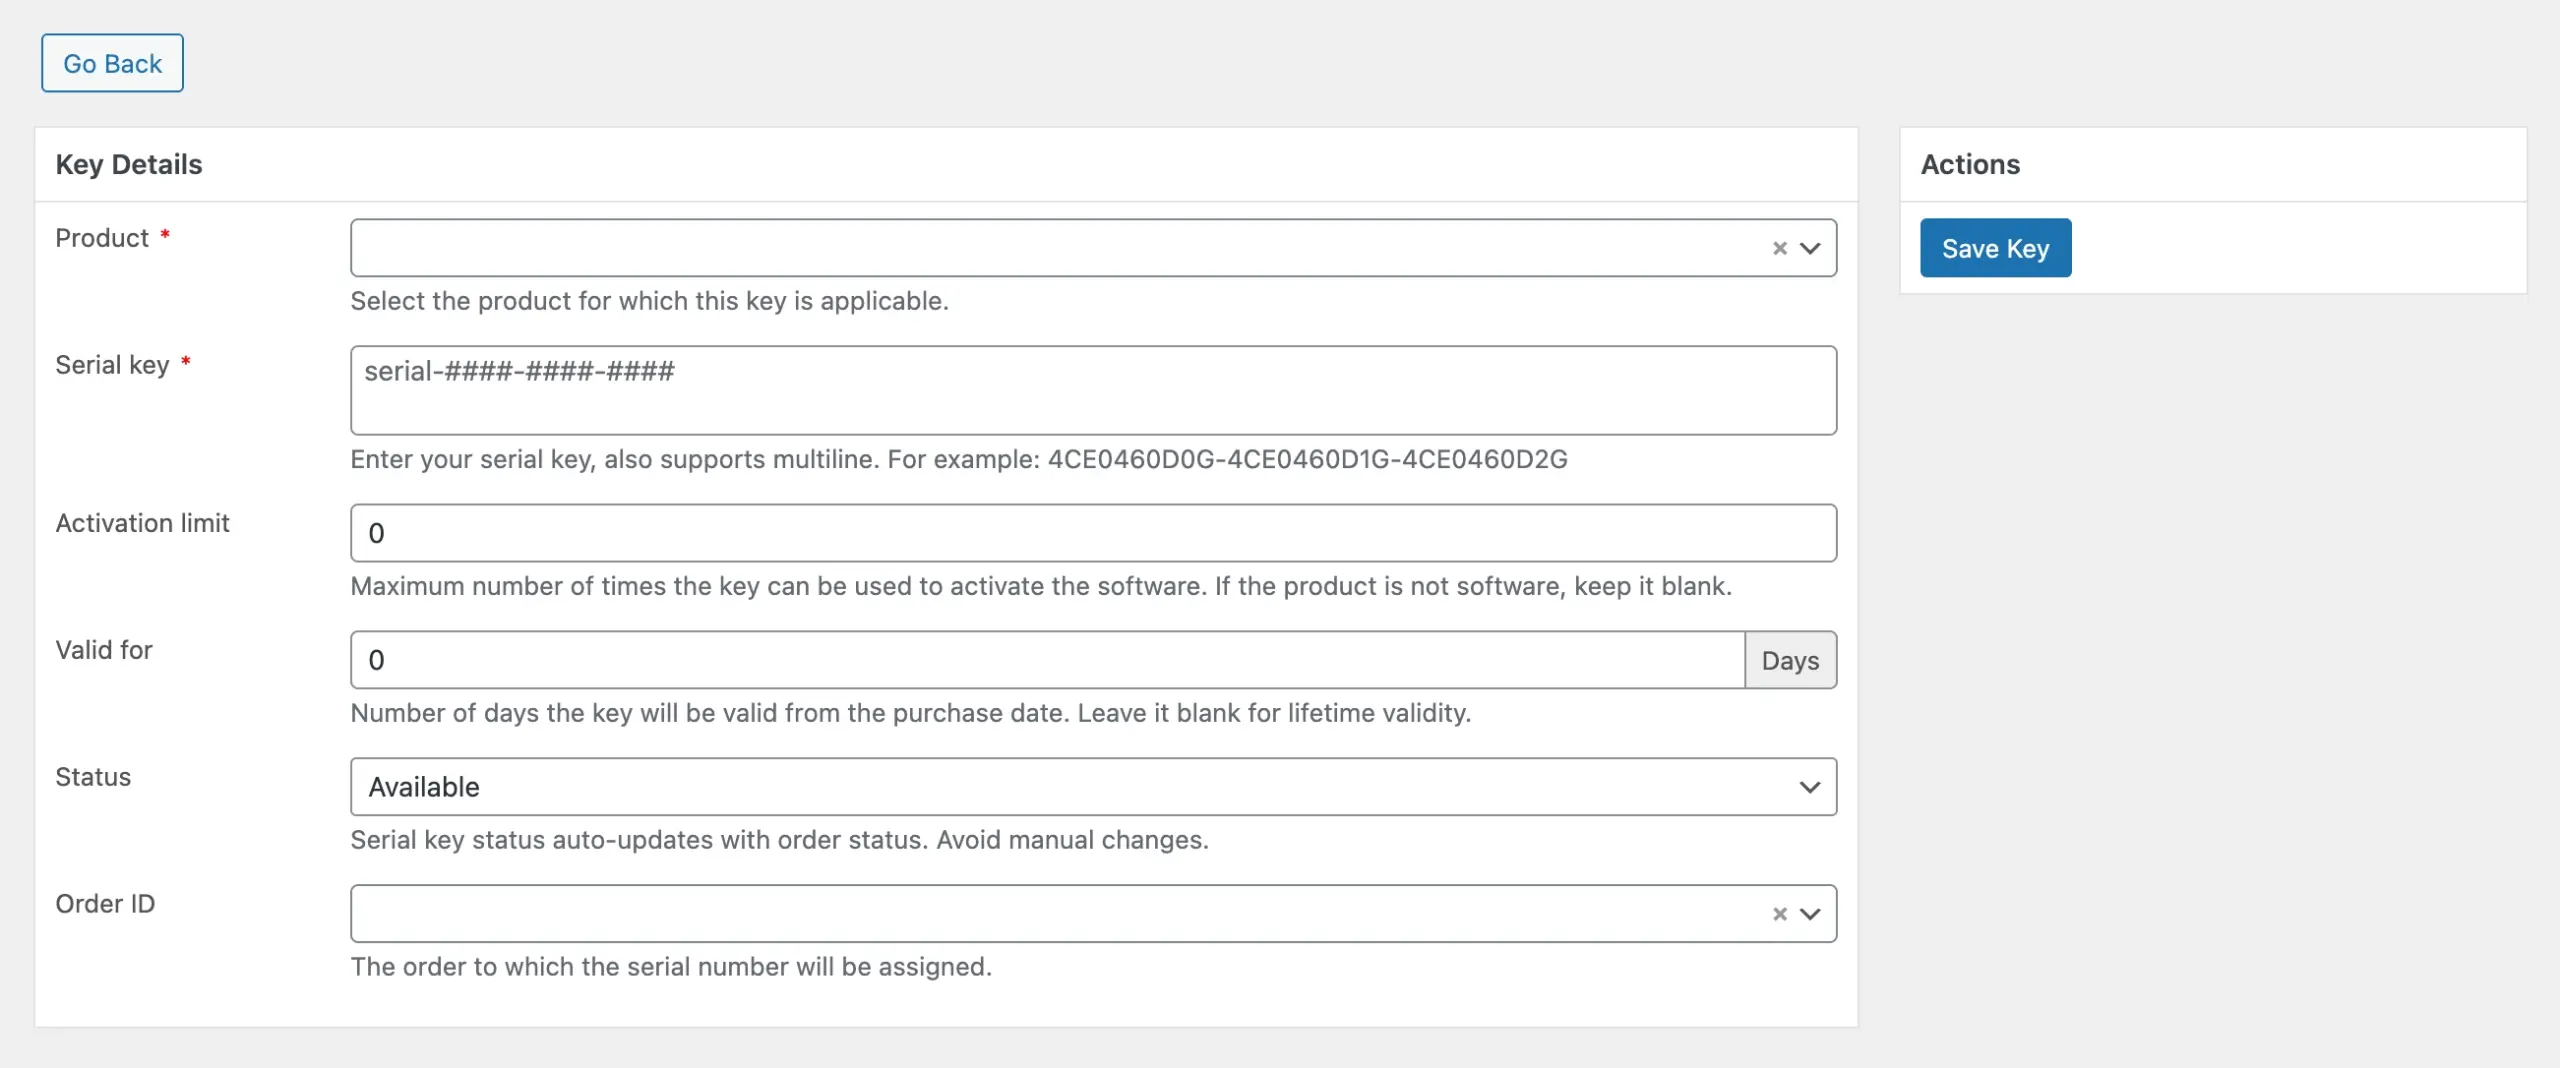2560x1068 pixels.
Task: Click the Days unit label box
Action: pos(1790,660)
